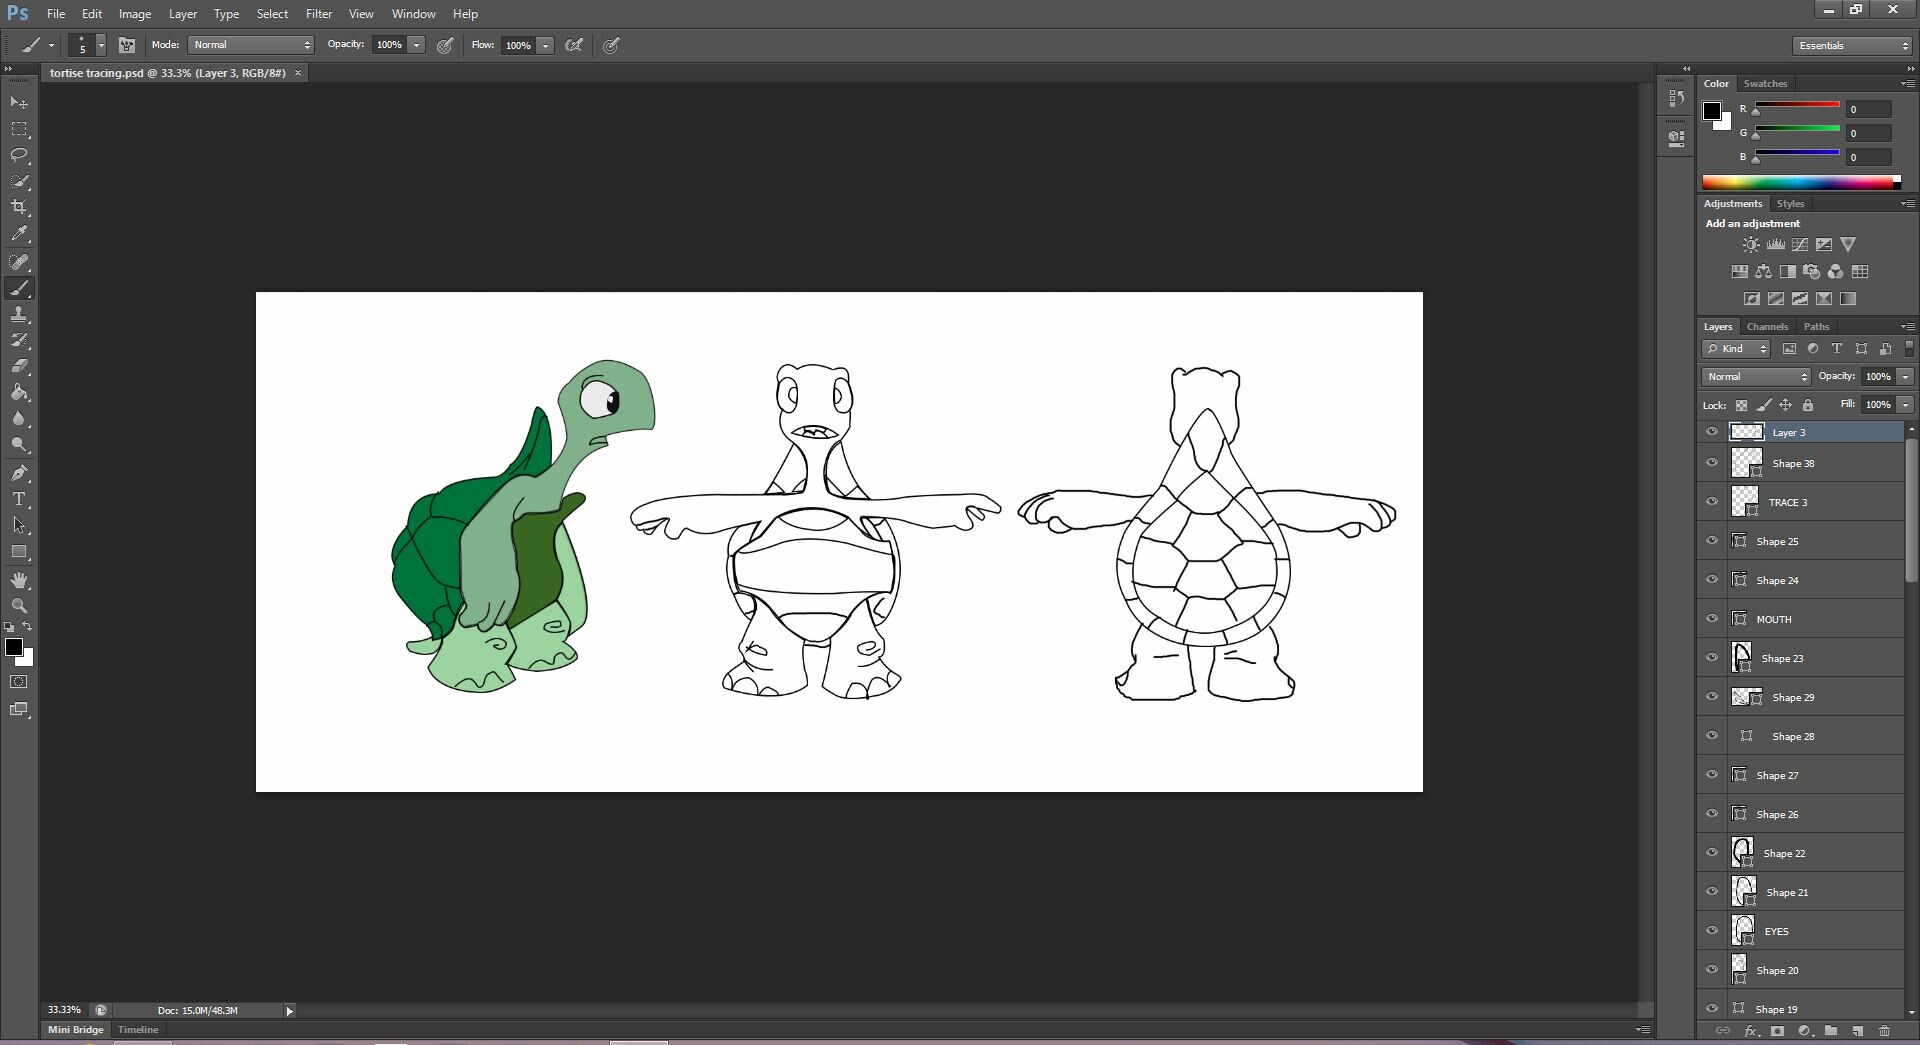Open the Filter menu
This screenshot has width=1920, height=1045.
click(x=318, y=13)
